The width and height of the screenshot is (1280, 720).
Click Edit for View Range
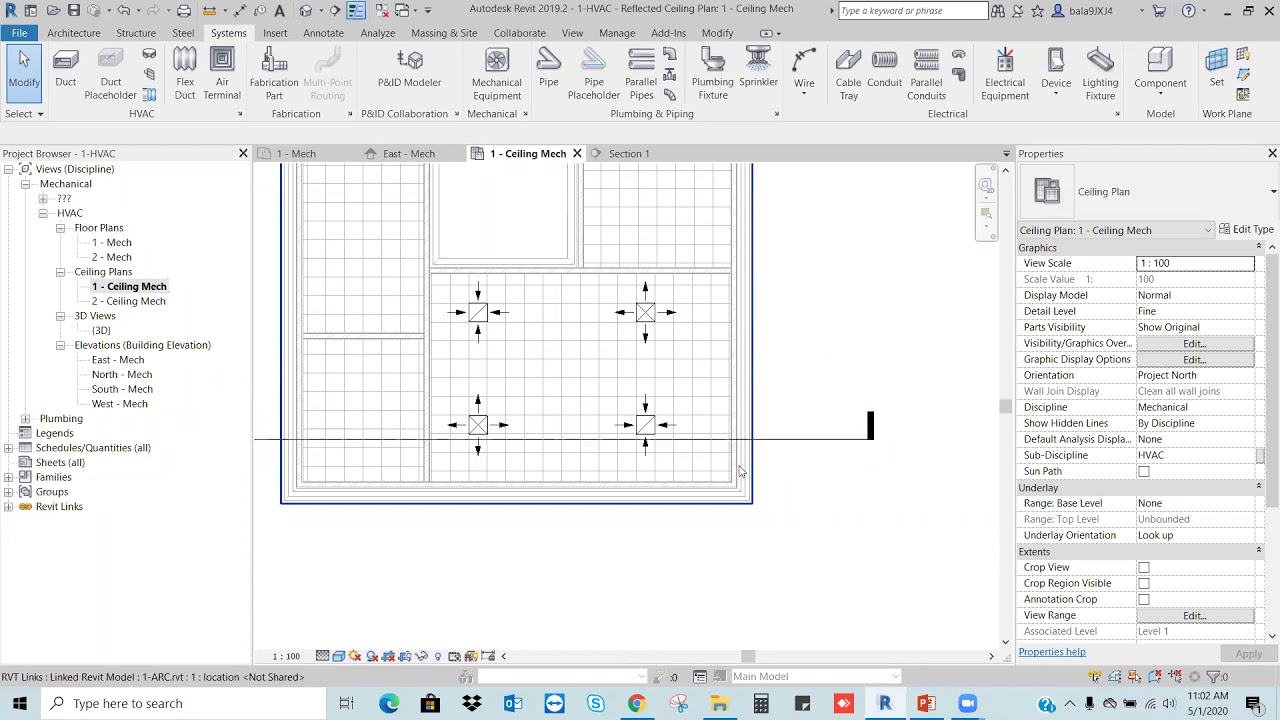click(x=1195, y=616)
